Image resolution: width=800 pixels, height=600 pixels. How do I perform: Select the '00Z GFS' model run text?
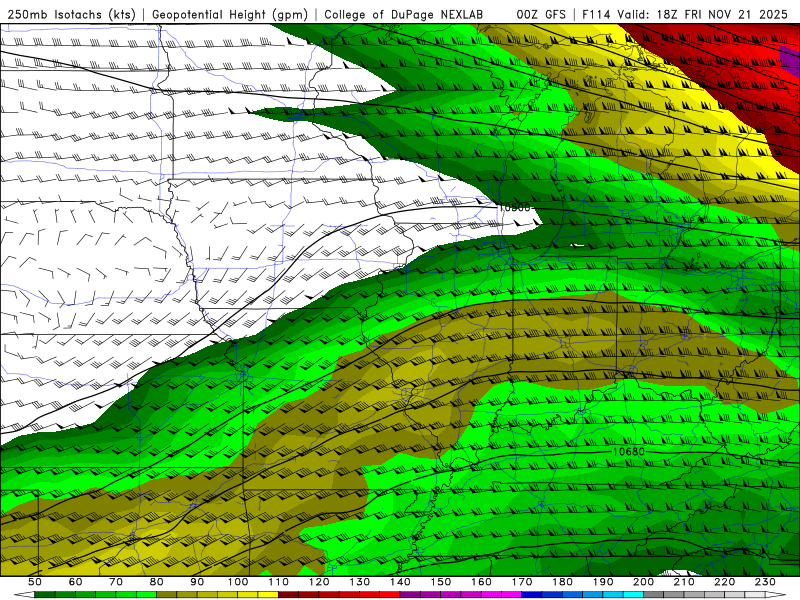pos(541,14)
